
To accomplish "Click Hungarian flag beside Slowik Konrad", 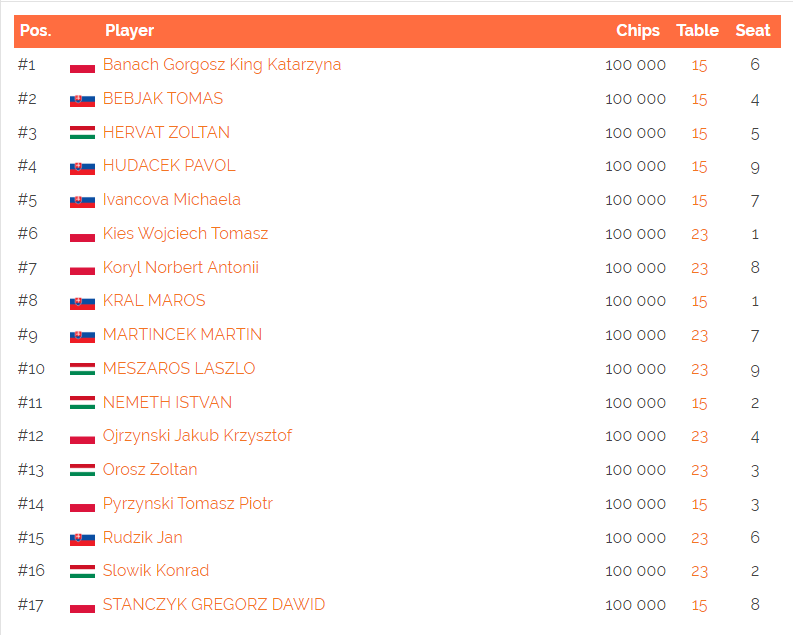I will (82, 571).
